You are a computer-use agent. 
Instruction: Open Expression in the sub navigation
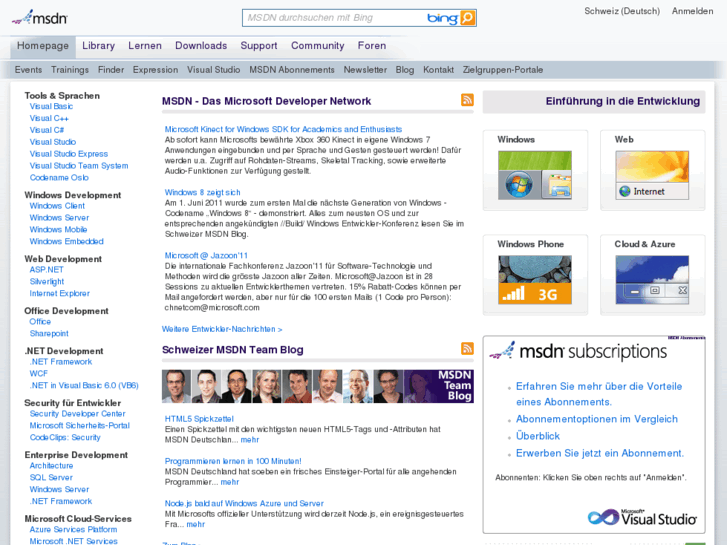[155, 70]
